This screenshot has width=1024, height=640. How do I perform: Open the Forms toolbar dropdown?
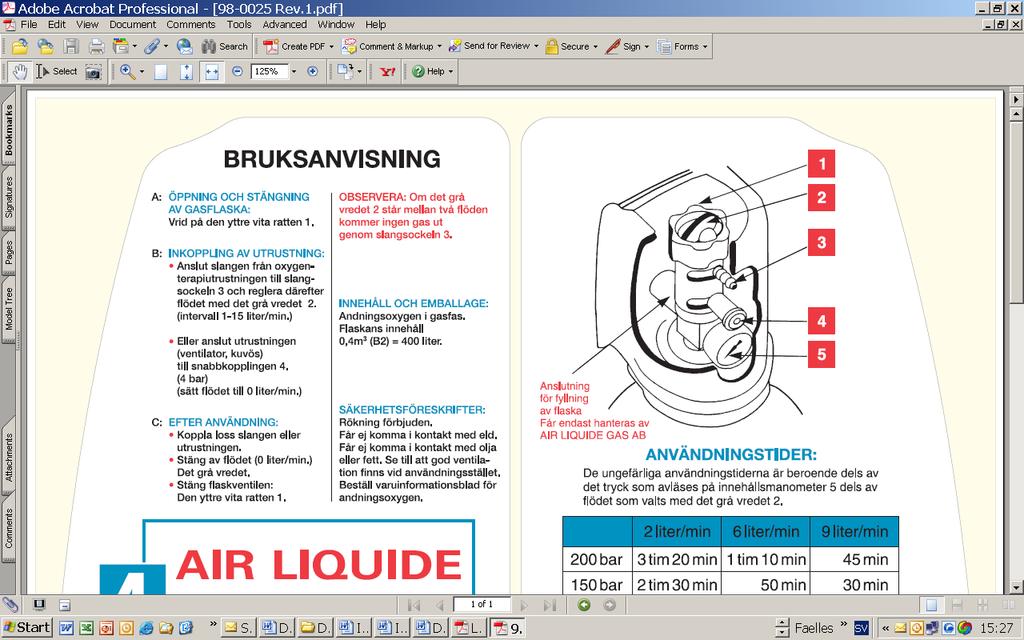coord(682,46)
